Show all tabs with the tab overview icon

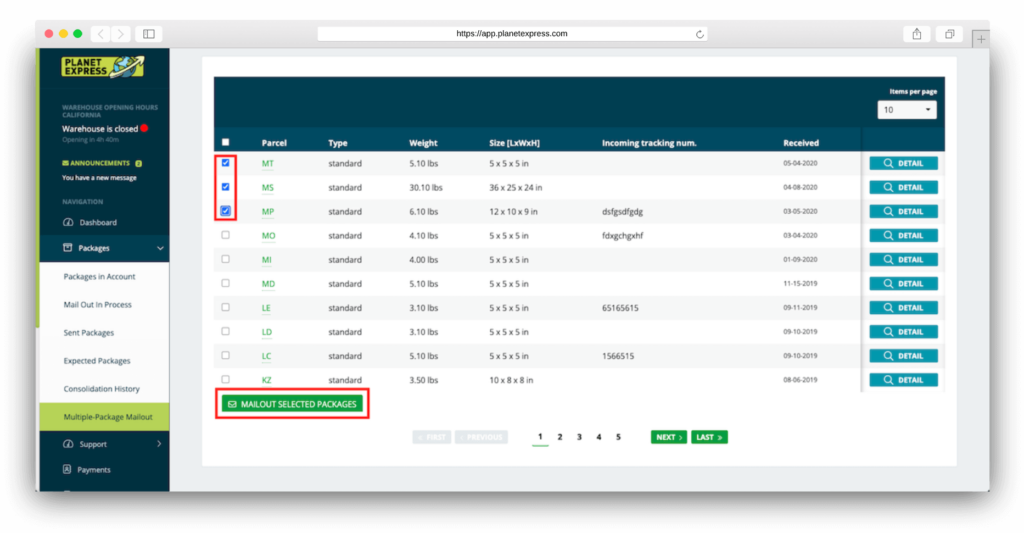950,34
